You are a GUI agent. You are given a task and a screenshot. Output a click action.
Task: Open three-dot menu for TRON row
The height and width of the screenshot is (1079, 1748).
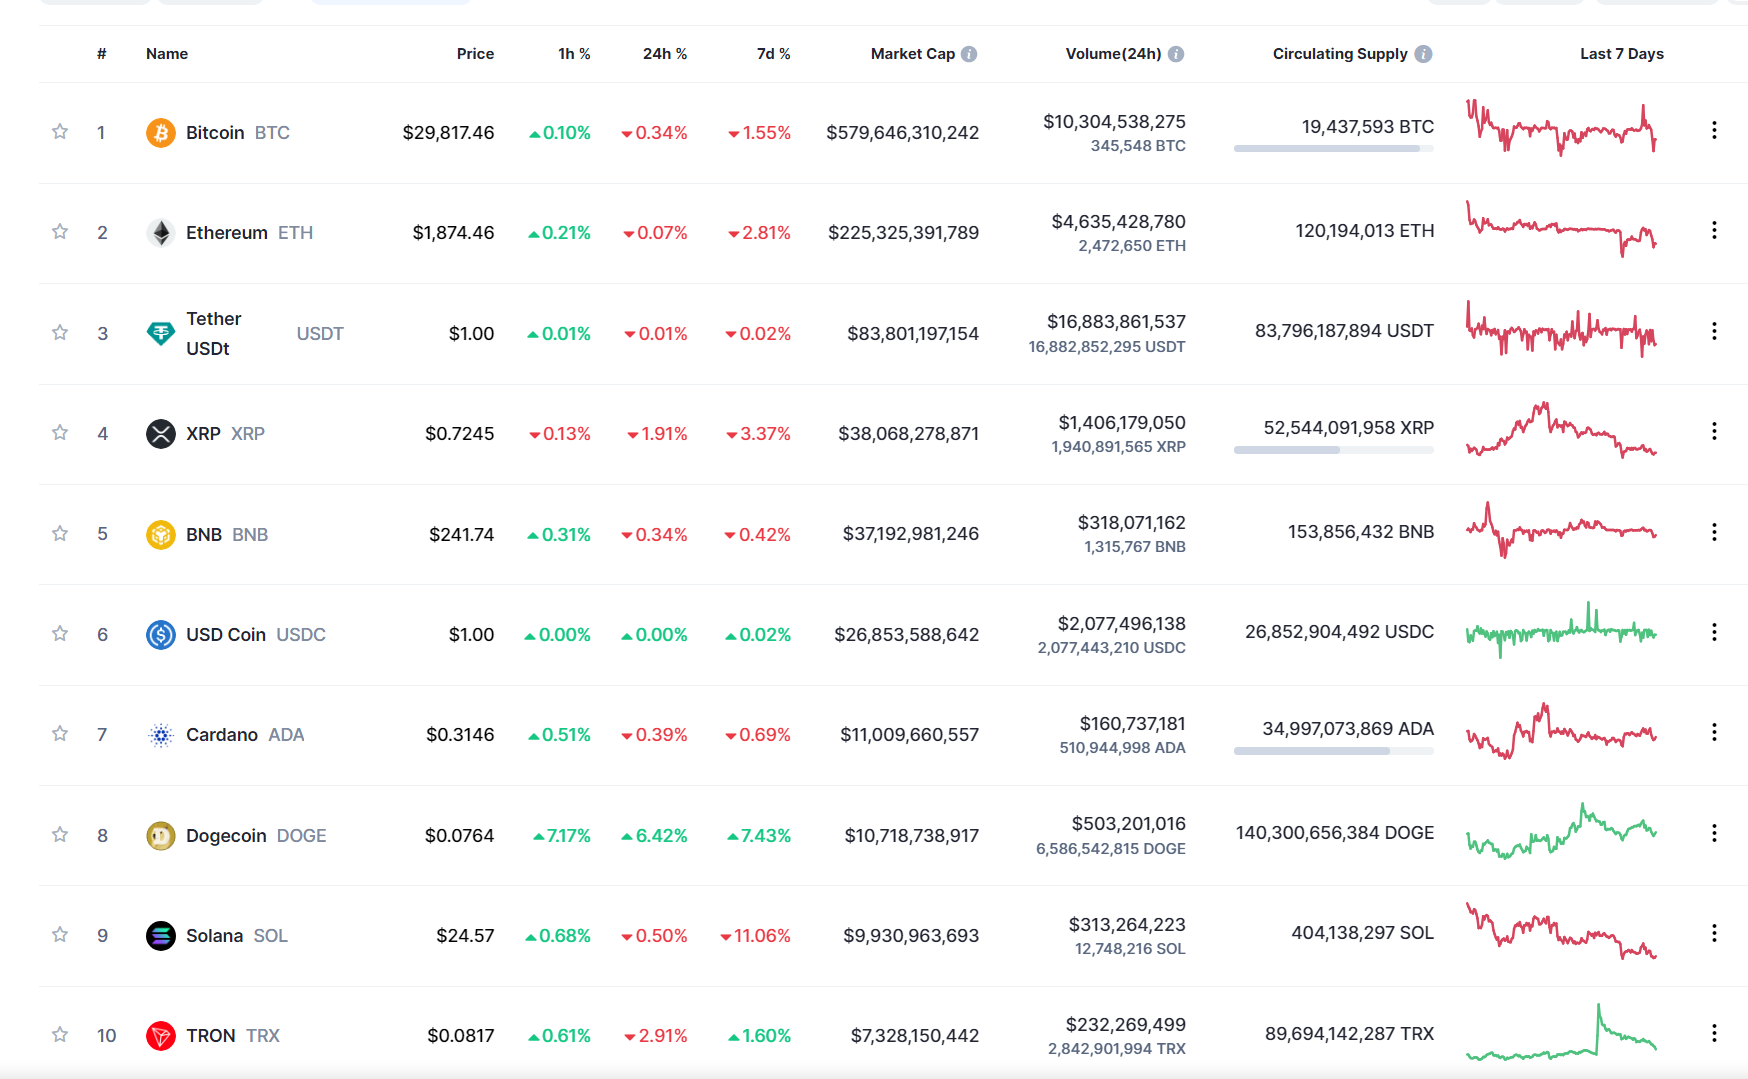tap(1714, 1033)
